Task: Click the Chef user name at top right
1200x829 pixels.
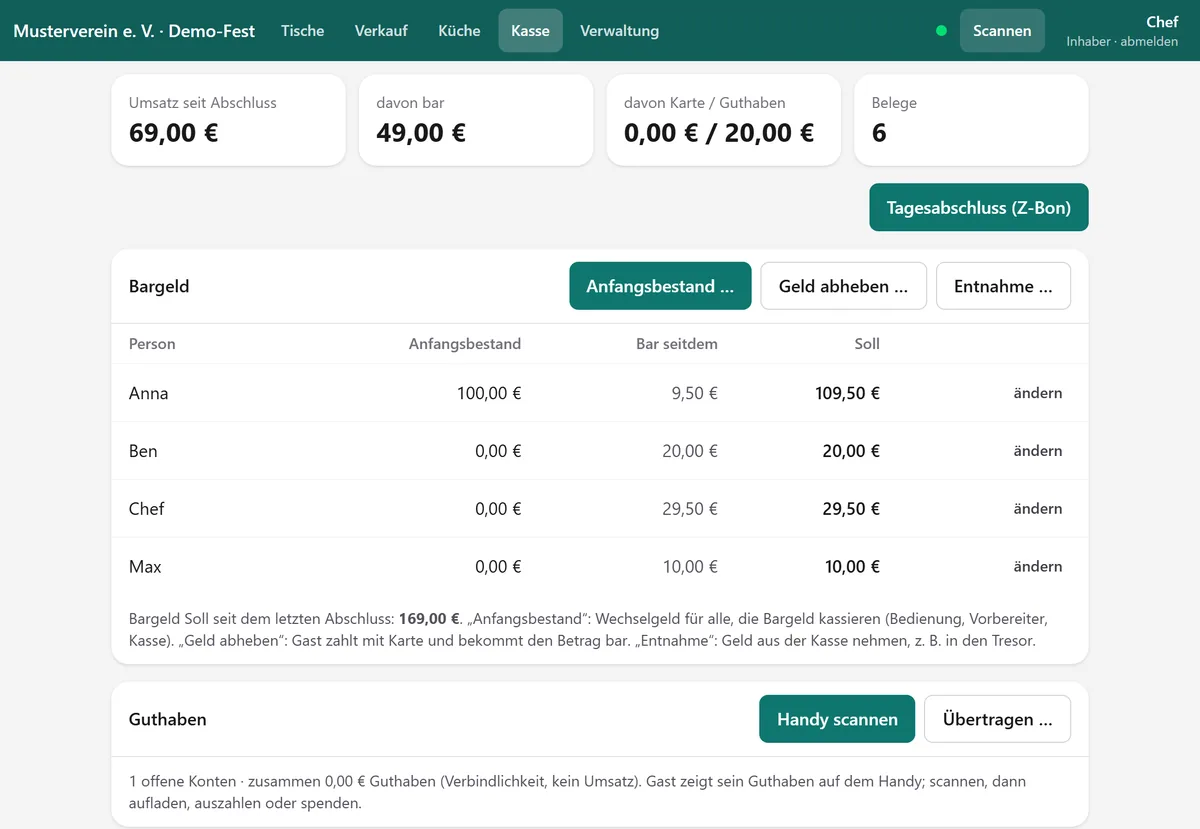Action: (x=1162, y=22)
